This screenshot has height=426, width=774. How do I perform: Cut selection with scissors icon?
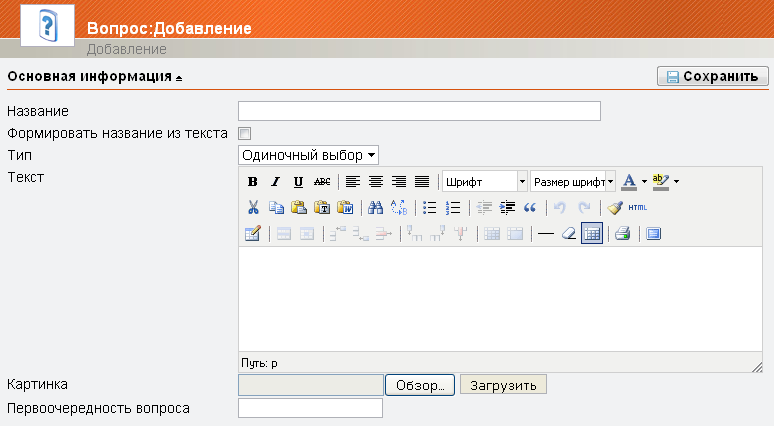(x=253, y=207)
